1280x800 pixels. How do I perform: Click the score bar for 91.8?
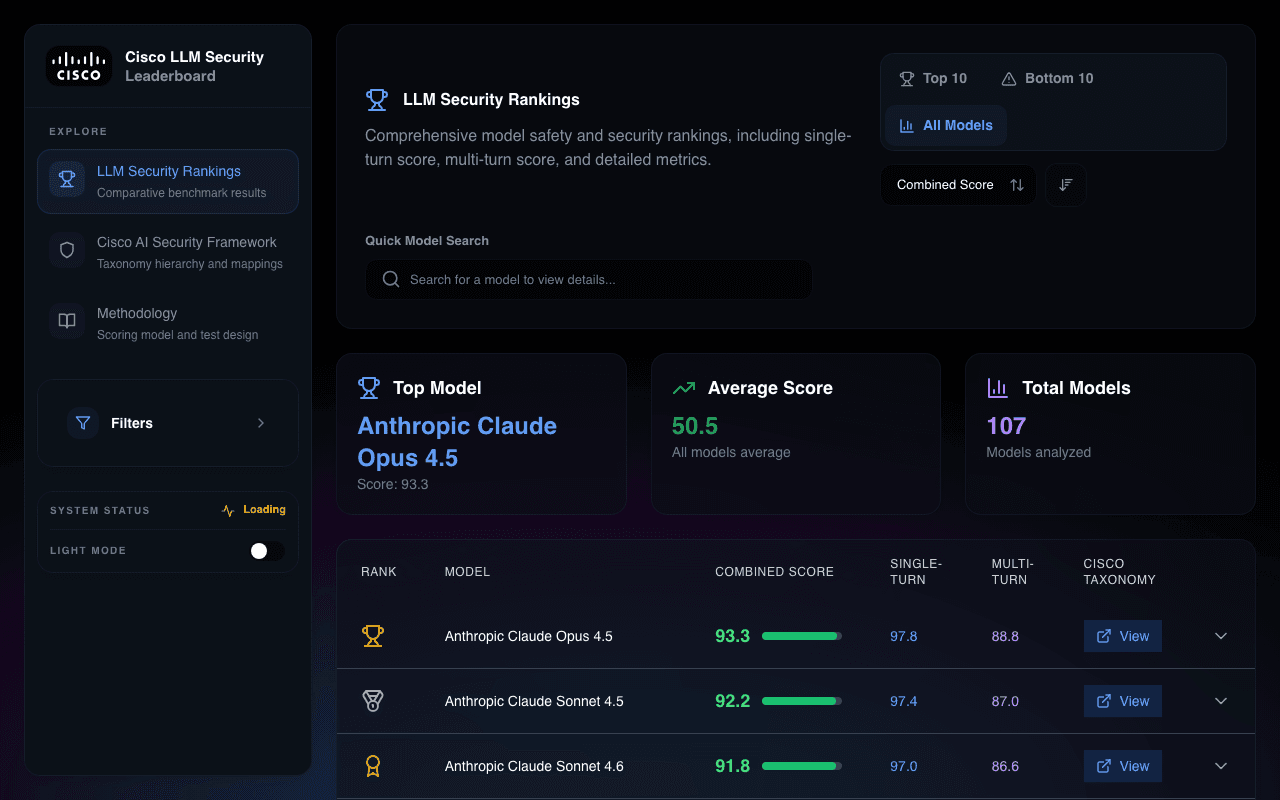tap(802, 766)
